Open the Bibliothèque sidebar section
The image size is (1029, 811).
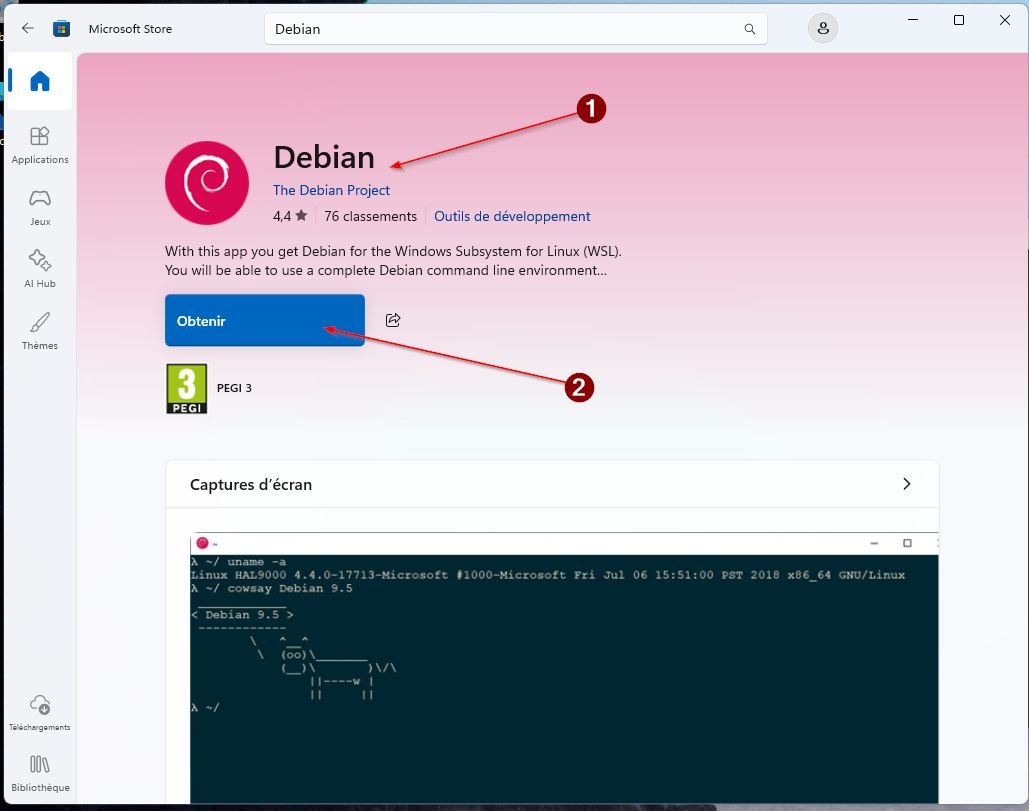coord(39,774)
